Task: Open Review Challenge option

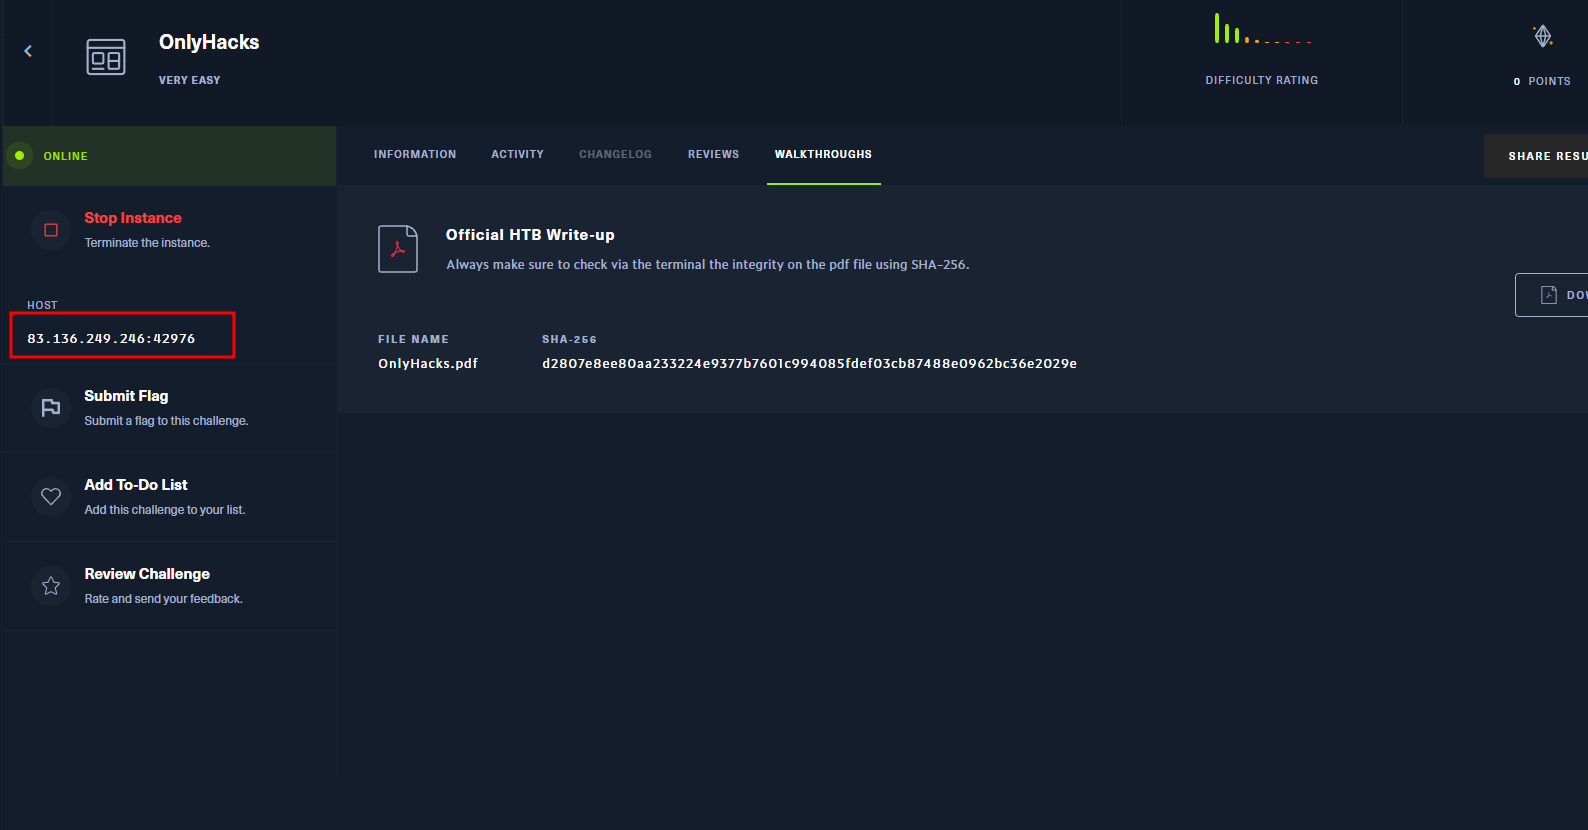Action: tap(147, 574)
